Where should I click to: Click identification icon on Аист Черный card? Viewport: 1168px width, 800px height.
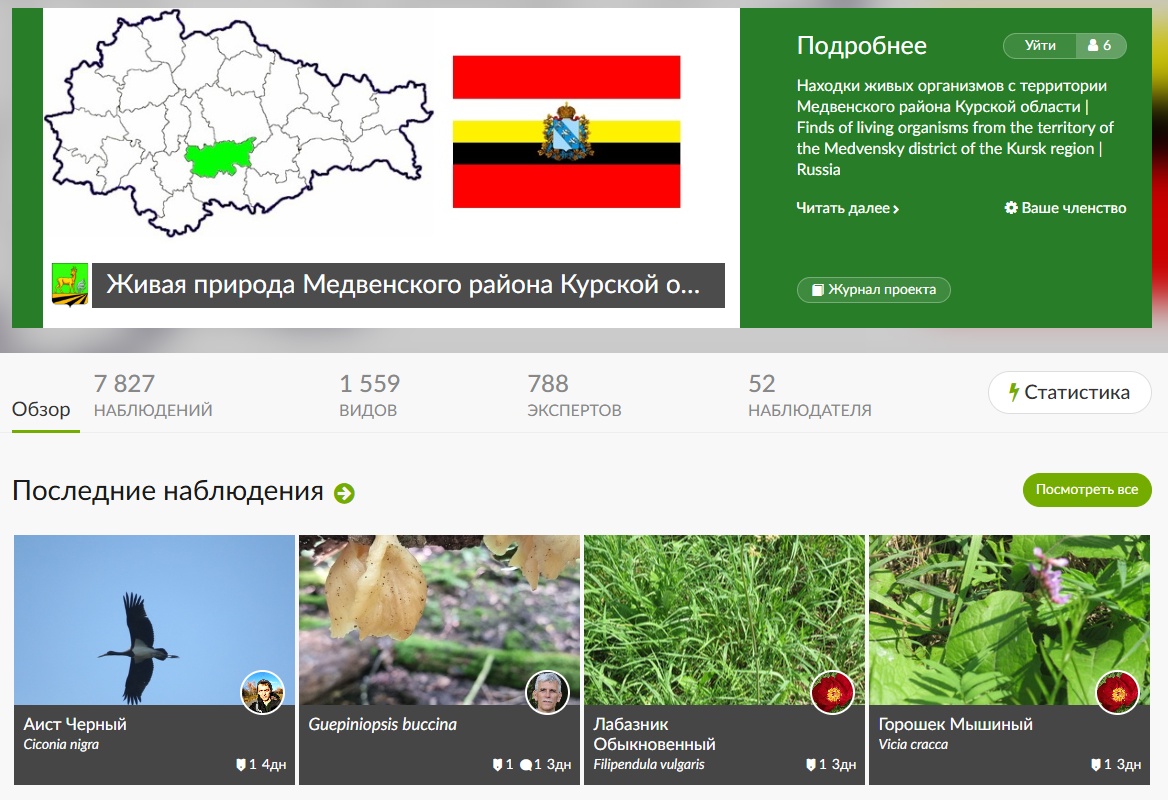[240, 765]
